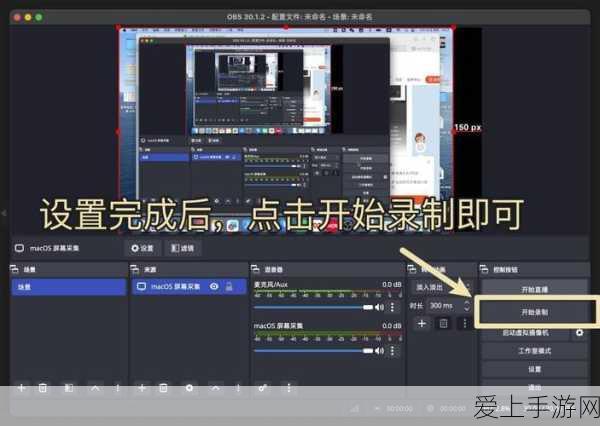The height and width of the screenshot is (426, 600).
Task: Undock the 来源 panel with its header icon
Action: [135, 269]
